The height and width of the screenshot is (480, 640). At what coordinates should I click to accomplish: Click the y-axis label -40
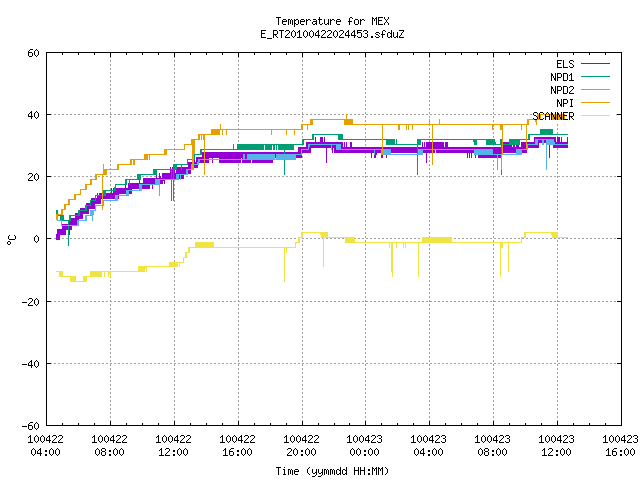(31, 364)
